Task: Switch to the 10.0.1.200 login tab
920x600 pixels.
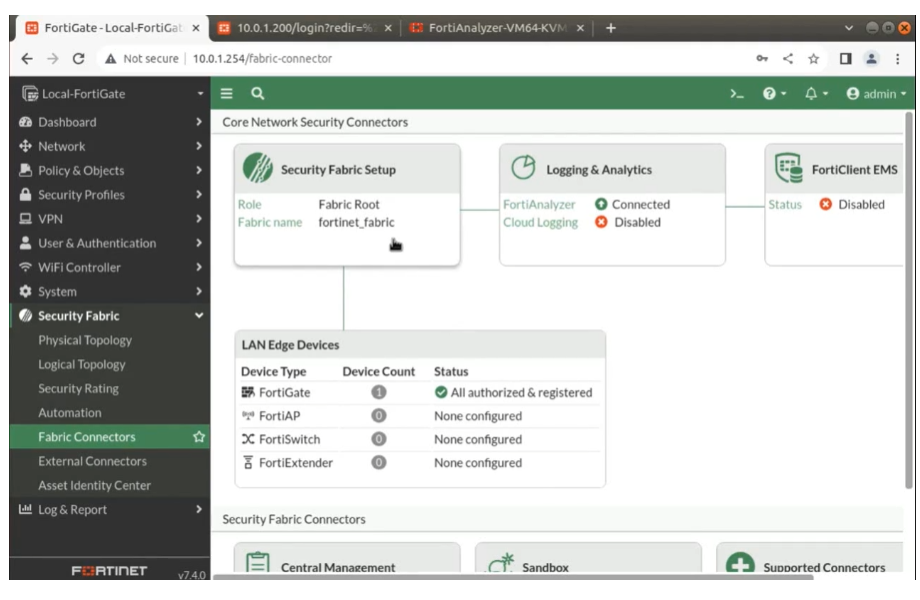Action: [304, 28]
